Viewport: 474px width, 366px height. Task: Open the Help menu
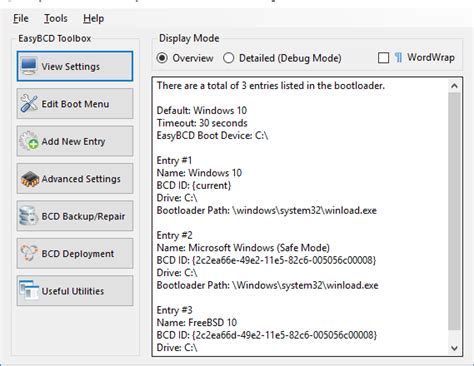(93, 18)
